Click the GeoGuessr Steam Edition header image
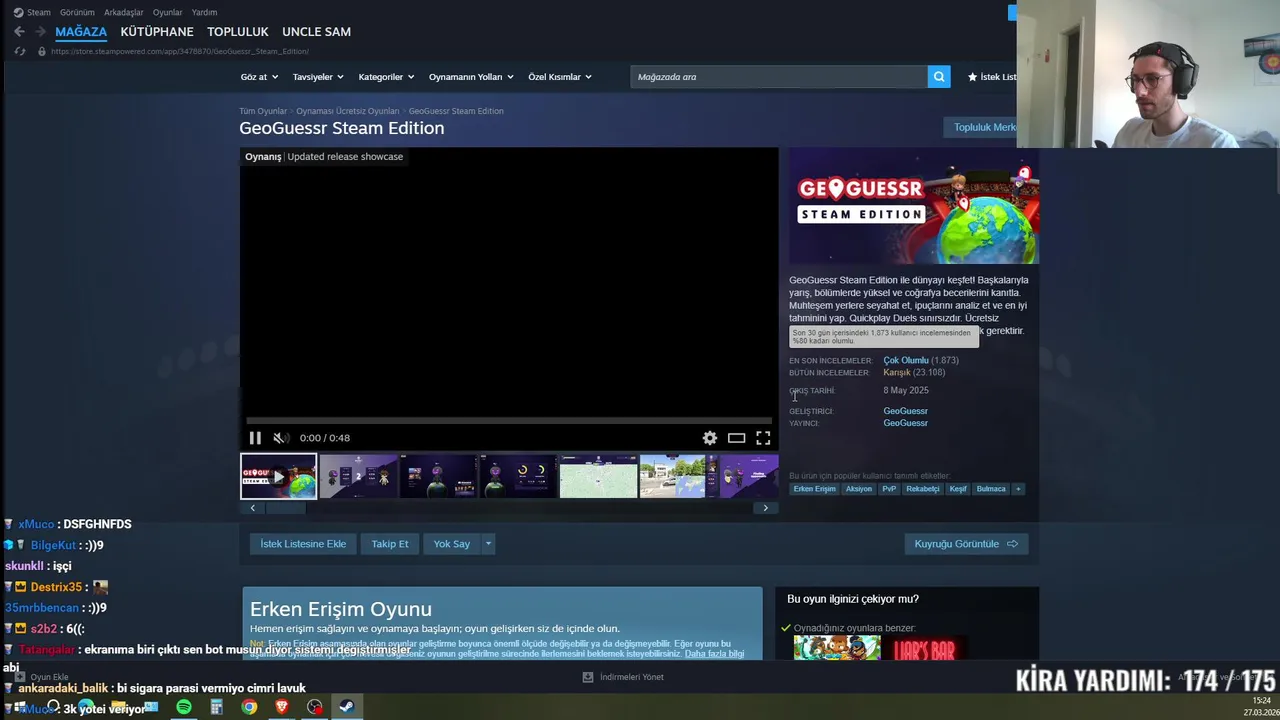Screen dimensions: 1280x720 point(914,206)
